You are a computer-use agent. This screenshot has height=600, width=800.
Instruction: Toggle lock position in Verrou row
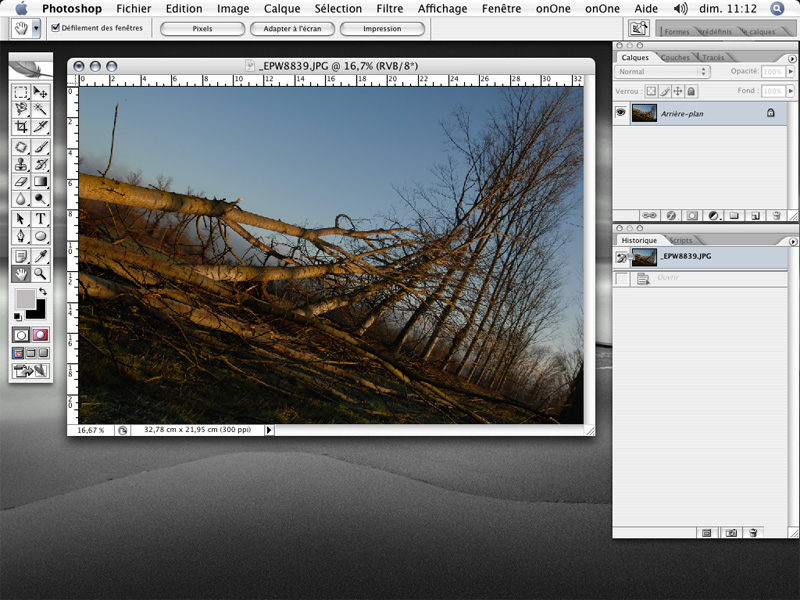[x=678, y=91]
